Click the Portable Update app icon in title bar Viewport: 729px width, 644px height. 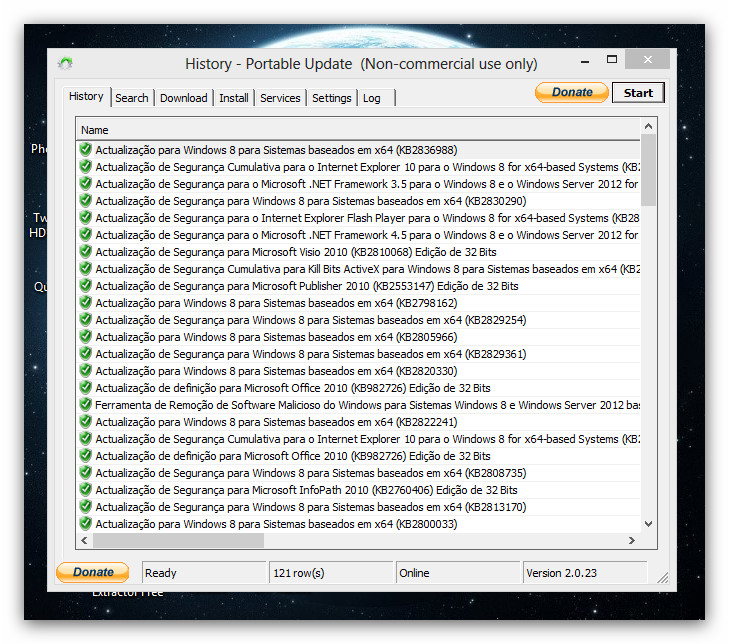pyautogui.click(x=65, y=63)
